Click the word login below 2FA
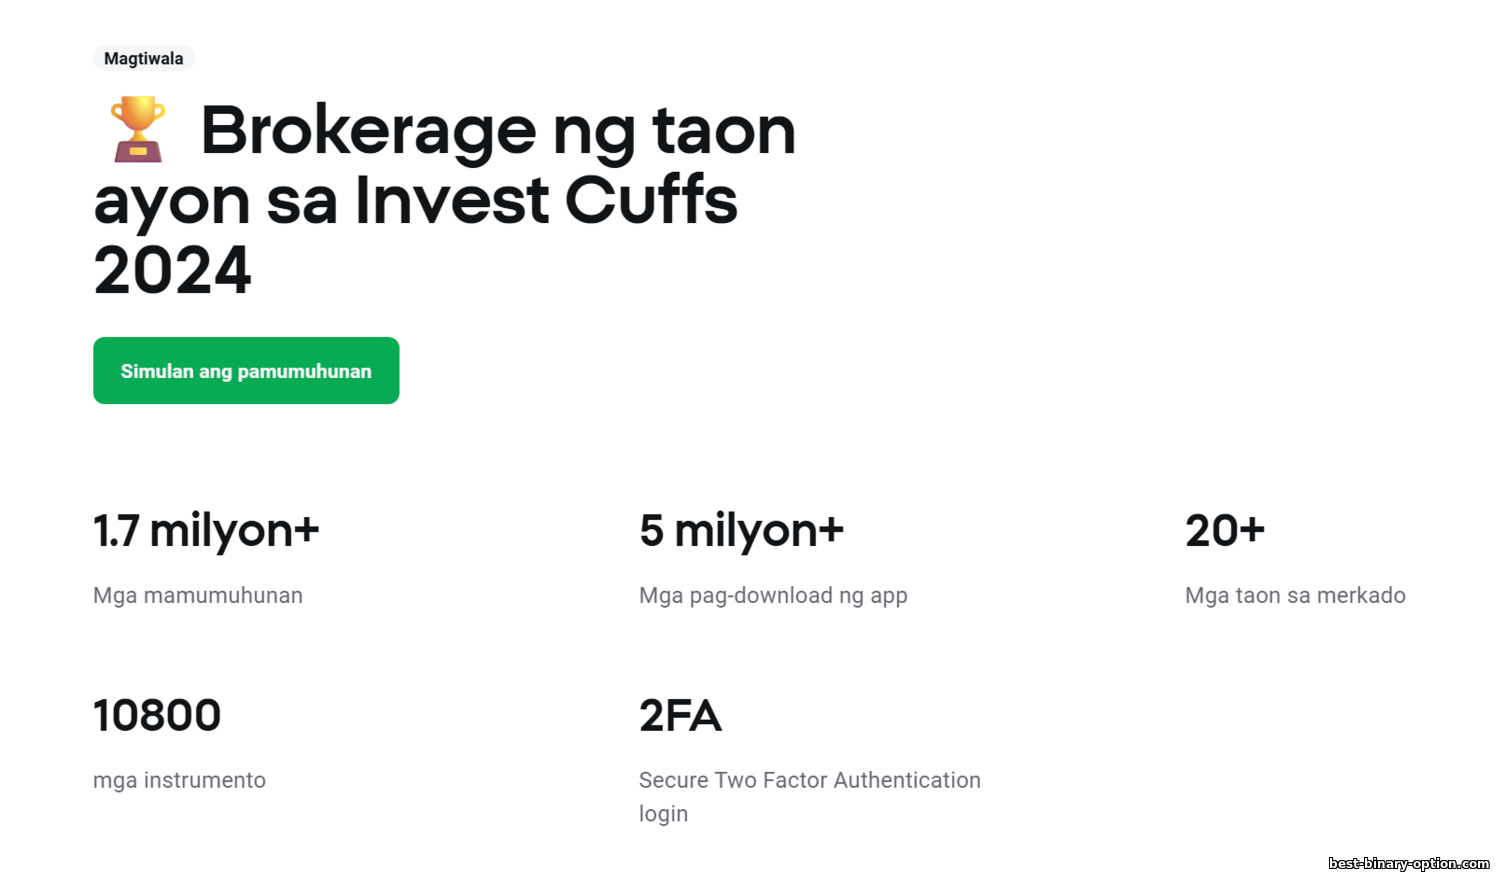This screenshot has width=1500, height=882. [664, 814]
